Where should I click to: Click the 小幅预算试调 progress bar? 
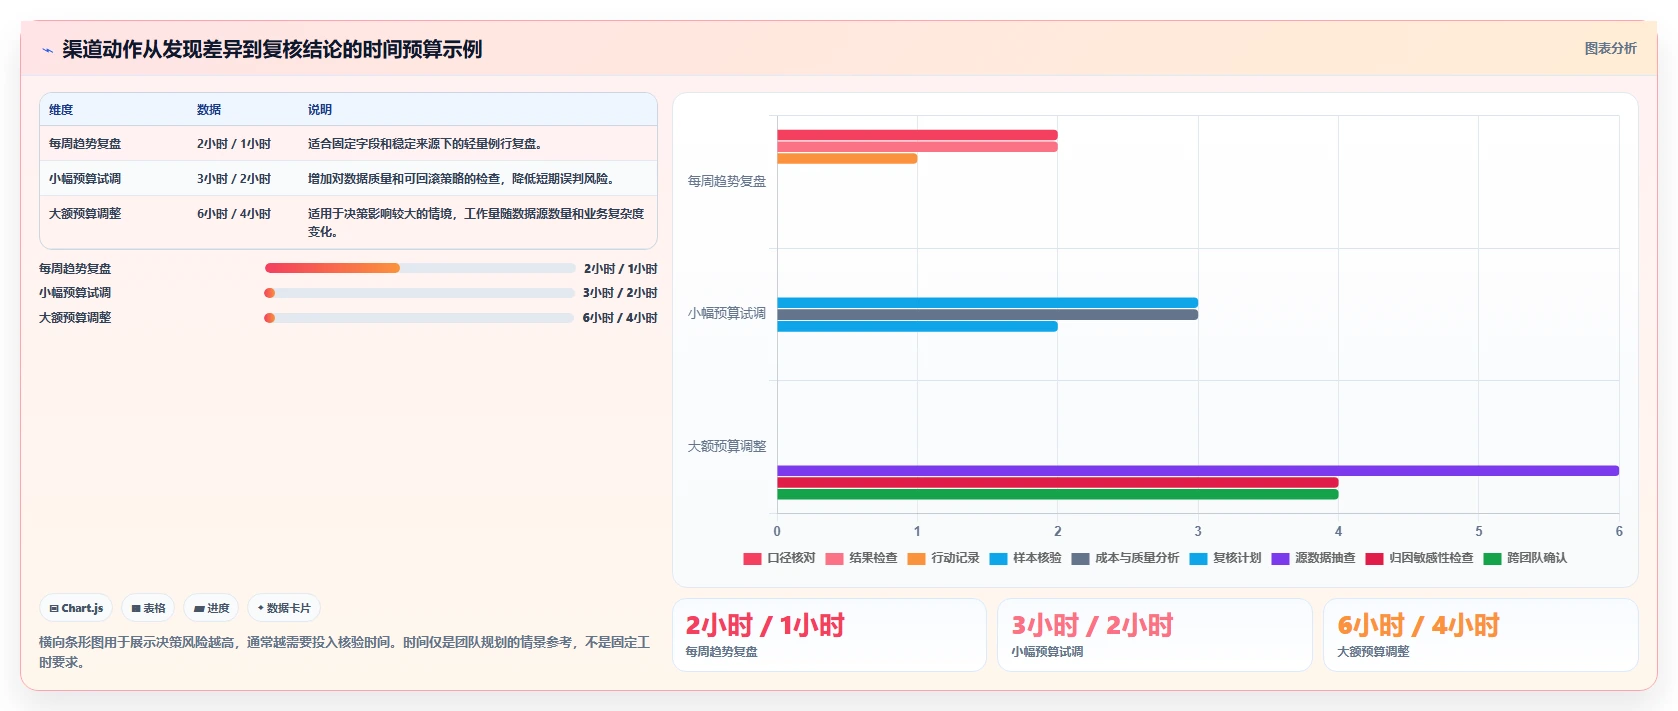pyautogui.click(x=420, y=293)
